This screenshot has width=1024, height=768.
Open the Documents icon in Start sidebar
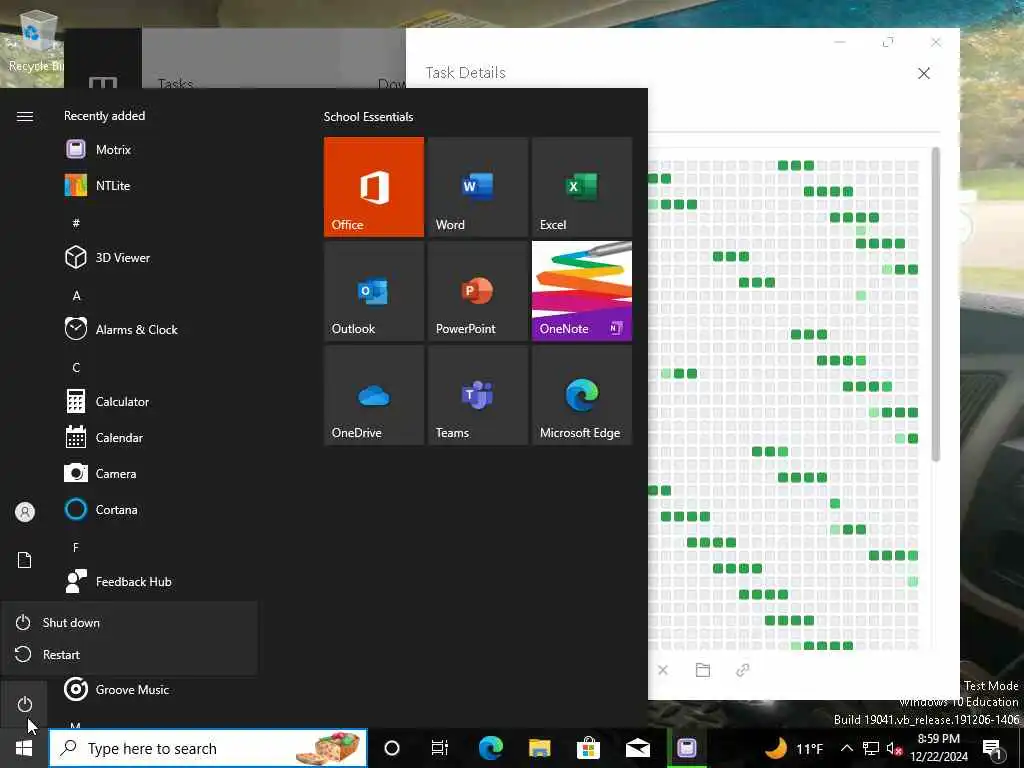point(24,560)
